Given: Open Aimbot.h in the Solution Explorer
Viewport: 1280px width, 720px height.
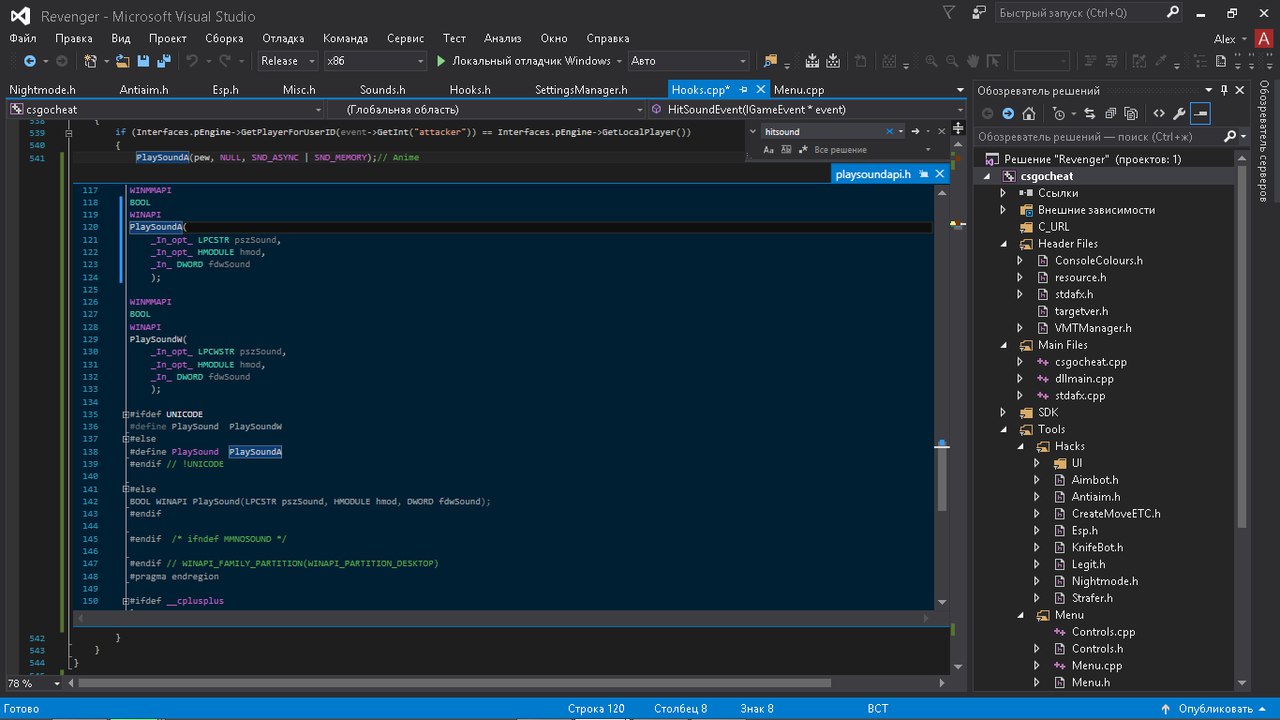Looking at the screenshot, I should [1095, 480].
